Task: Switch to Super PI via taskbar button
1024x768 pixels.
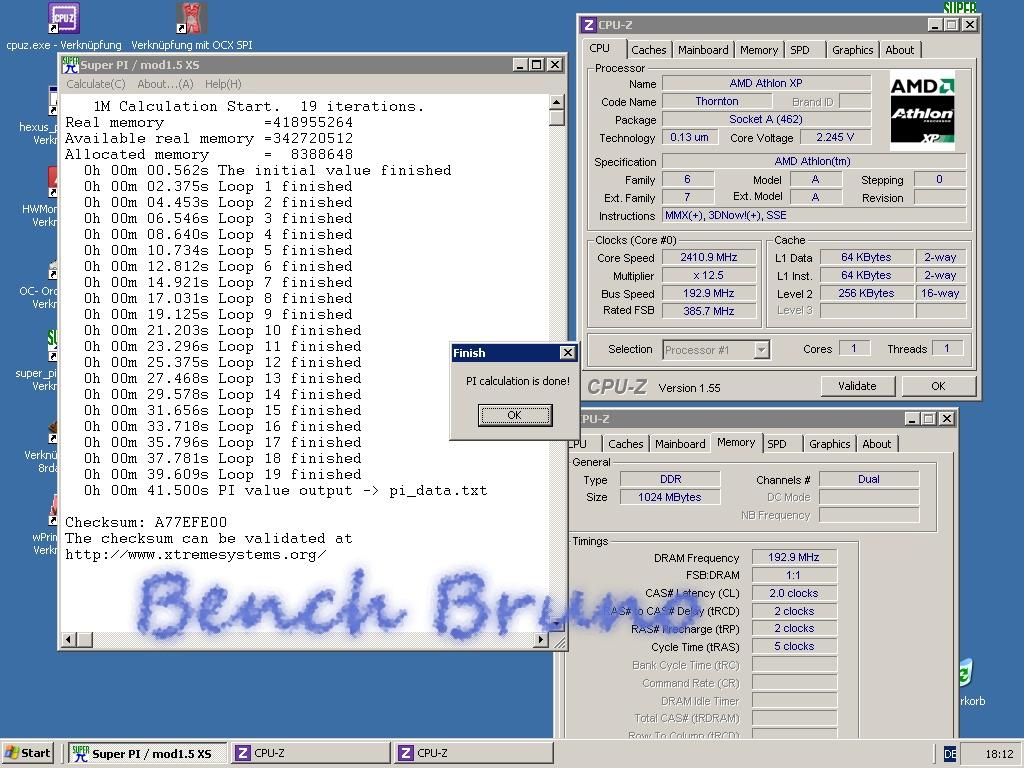Action: pos(147,753)
